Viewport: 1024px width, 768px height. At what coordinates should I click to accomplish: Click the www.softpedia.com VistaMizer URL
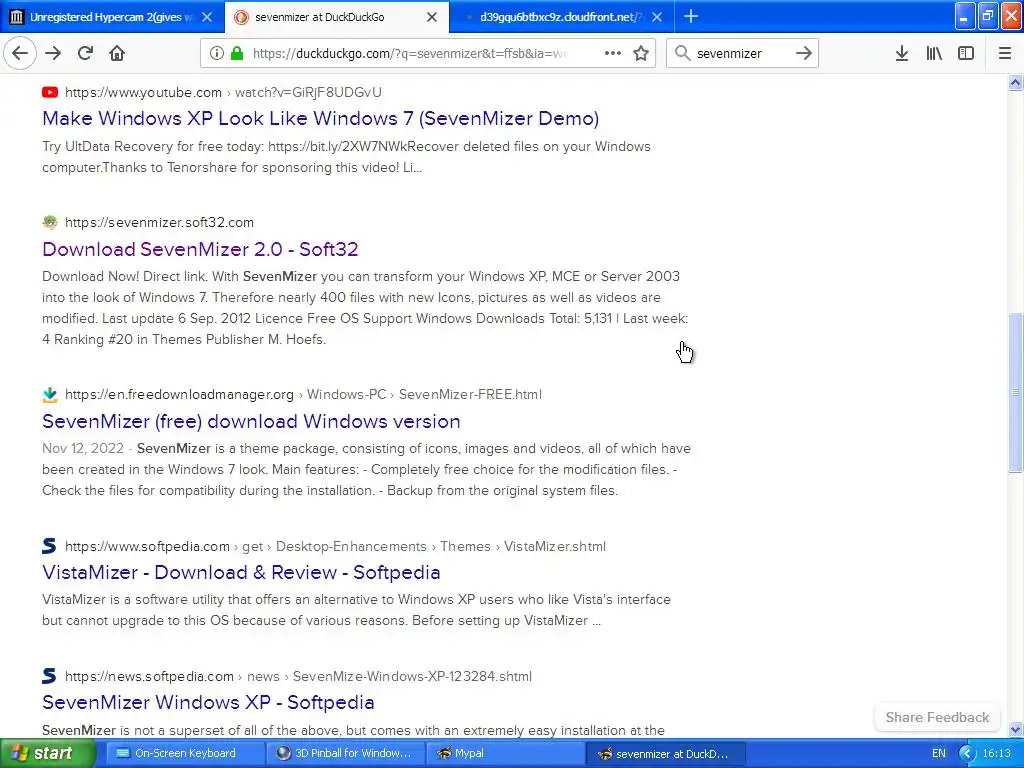coord(335,546)
